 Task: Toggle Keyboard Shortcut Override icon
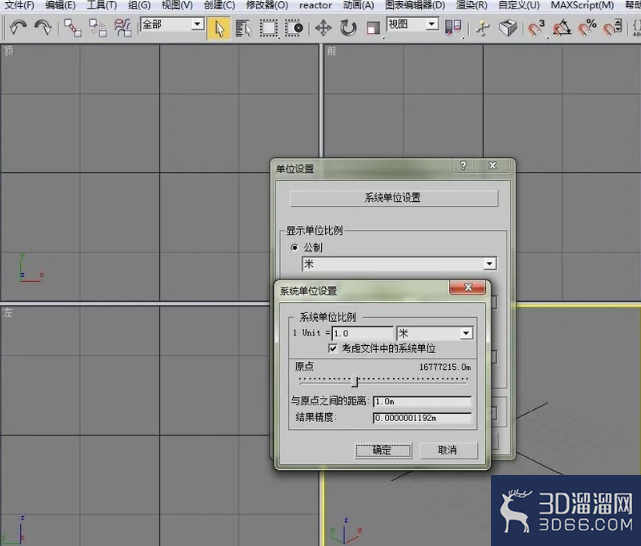(508, 28)
